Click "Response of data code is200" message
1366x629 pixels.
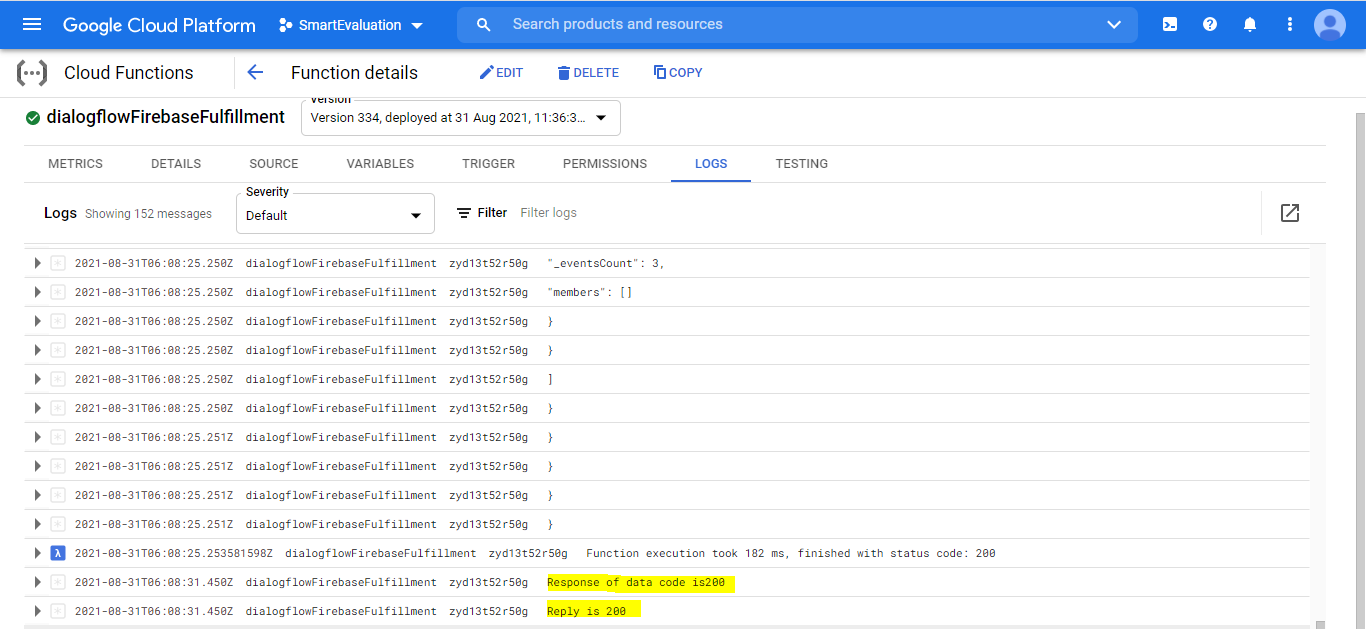[636, 582]
